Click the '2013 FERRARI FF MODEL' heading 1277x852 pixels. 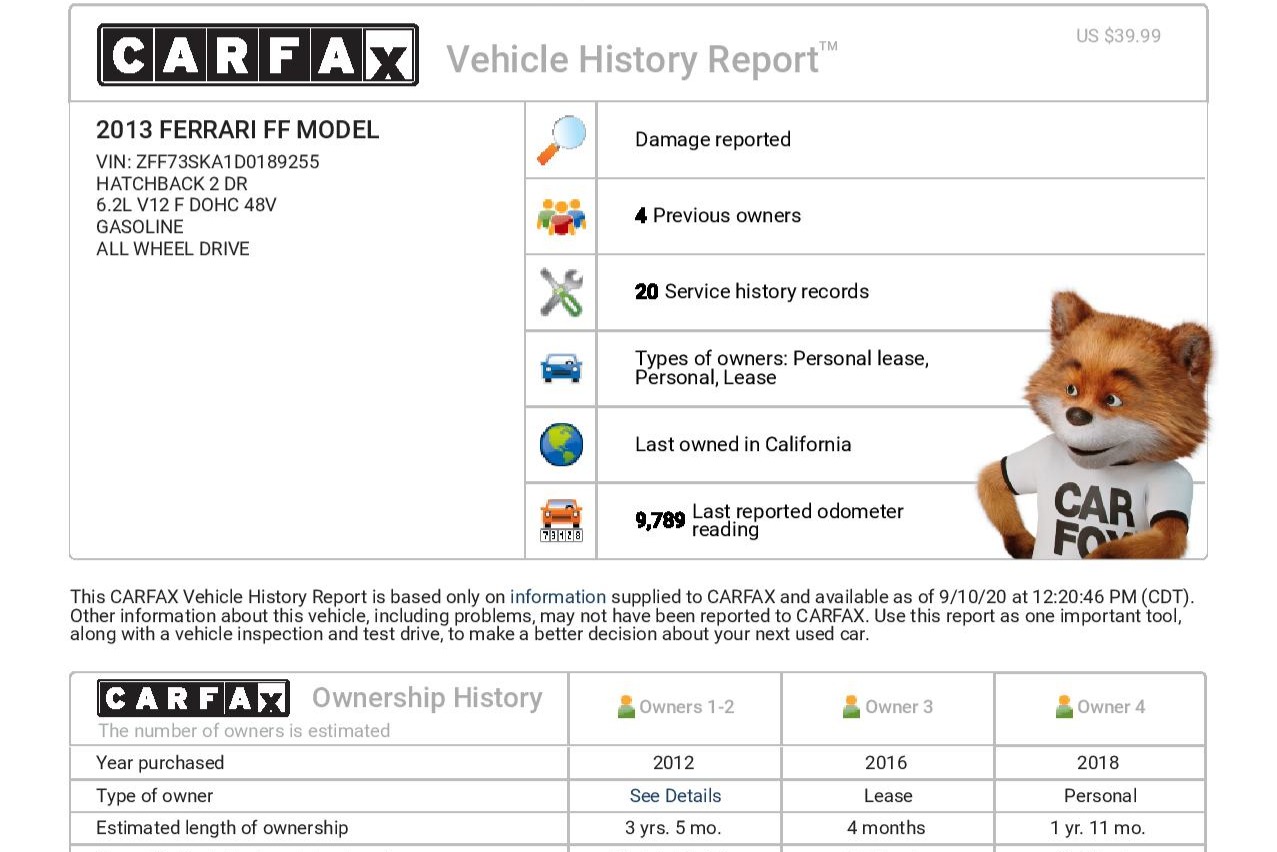[x=238, y=130]
